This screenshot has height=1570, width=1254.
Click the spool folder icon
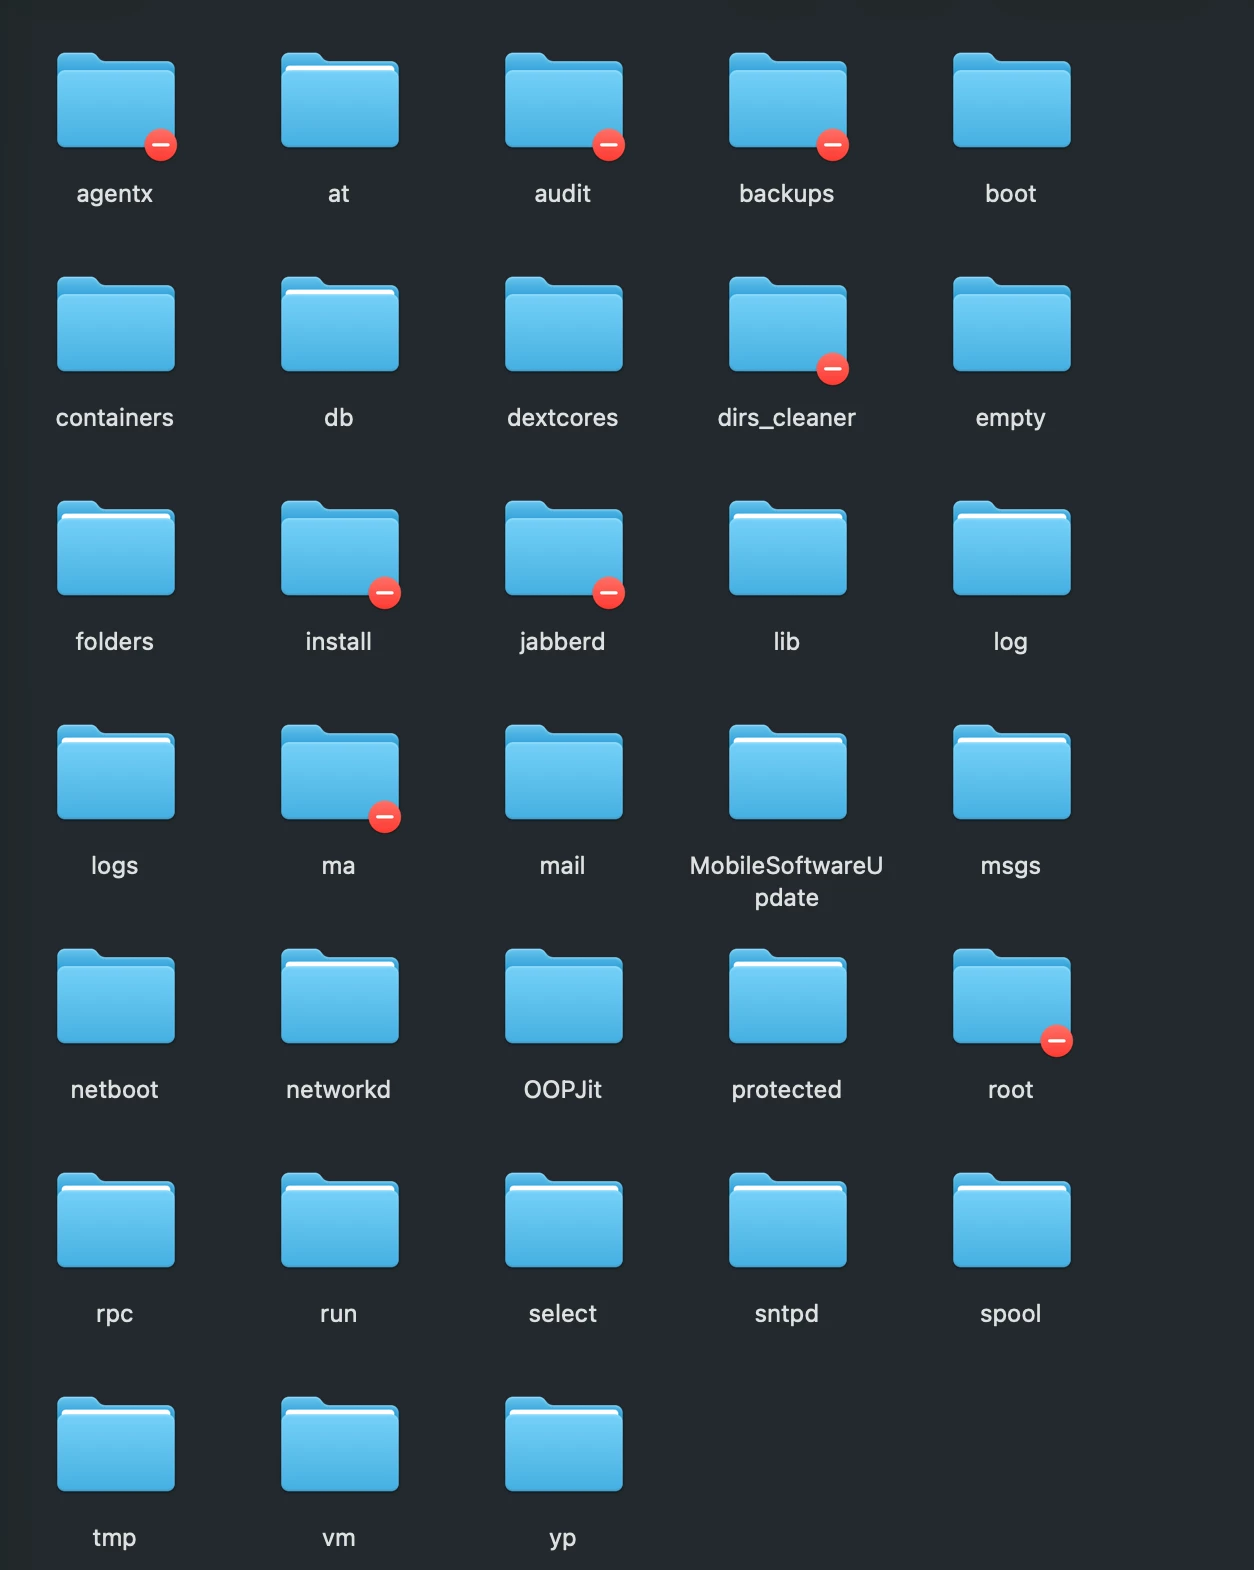tap(1012, 1220)
